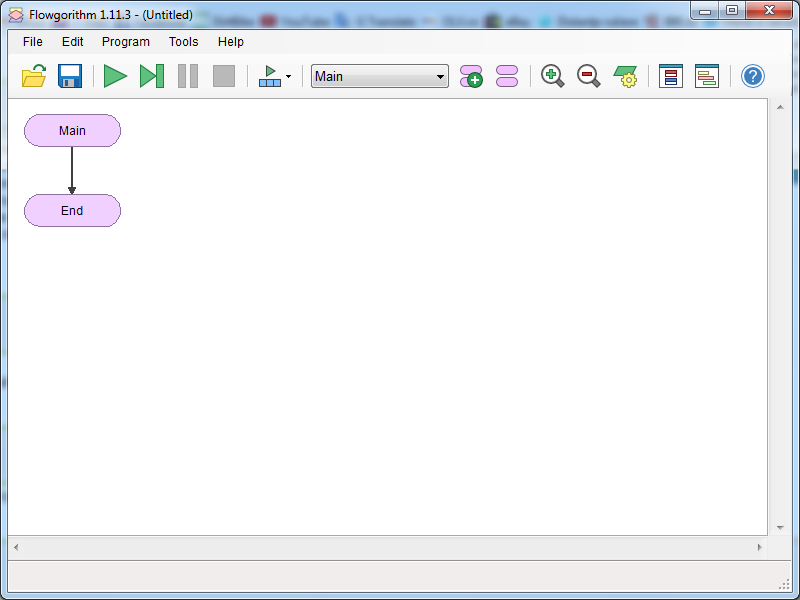Click the Open file folder icon

[34, 76]
